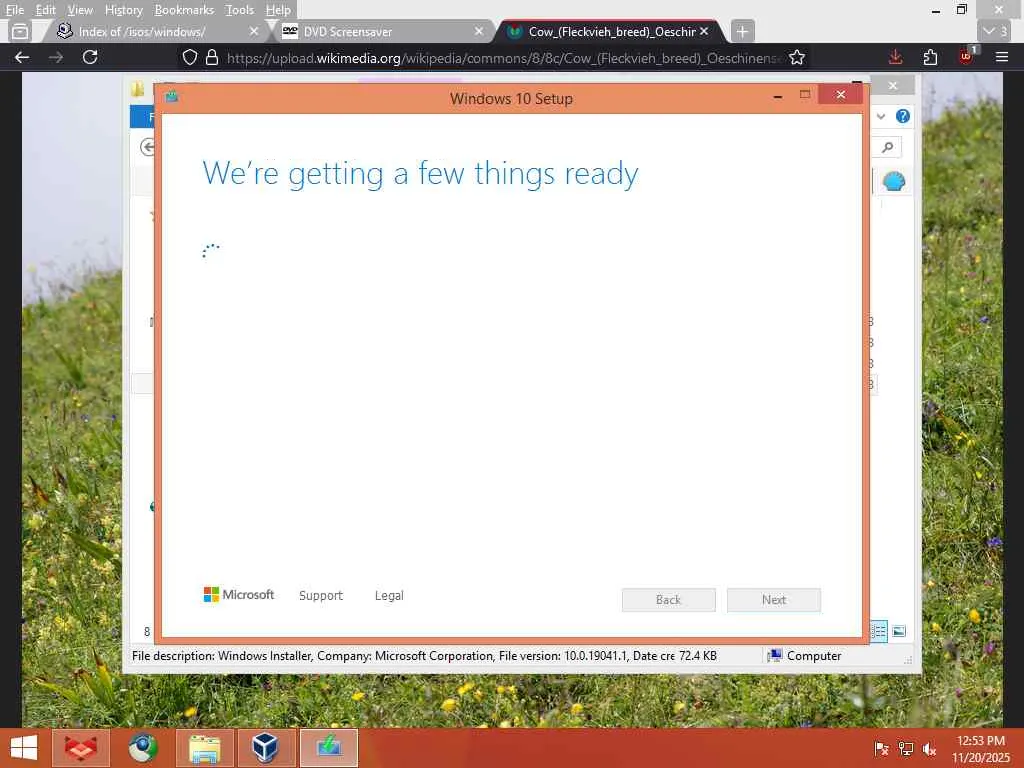Select the Windows Setup taskbar icon
This screenshot has height=768, width=1024.
click(x=328, y=748)
